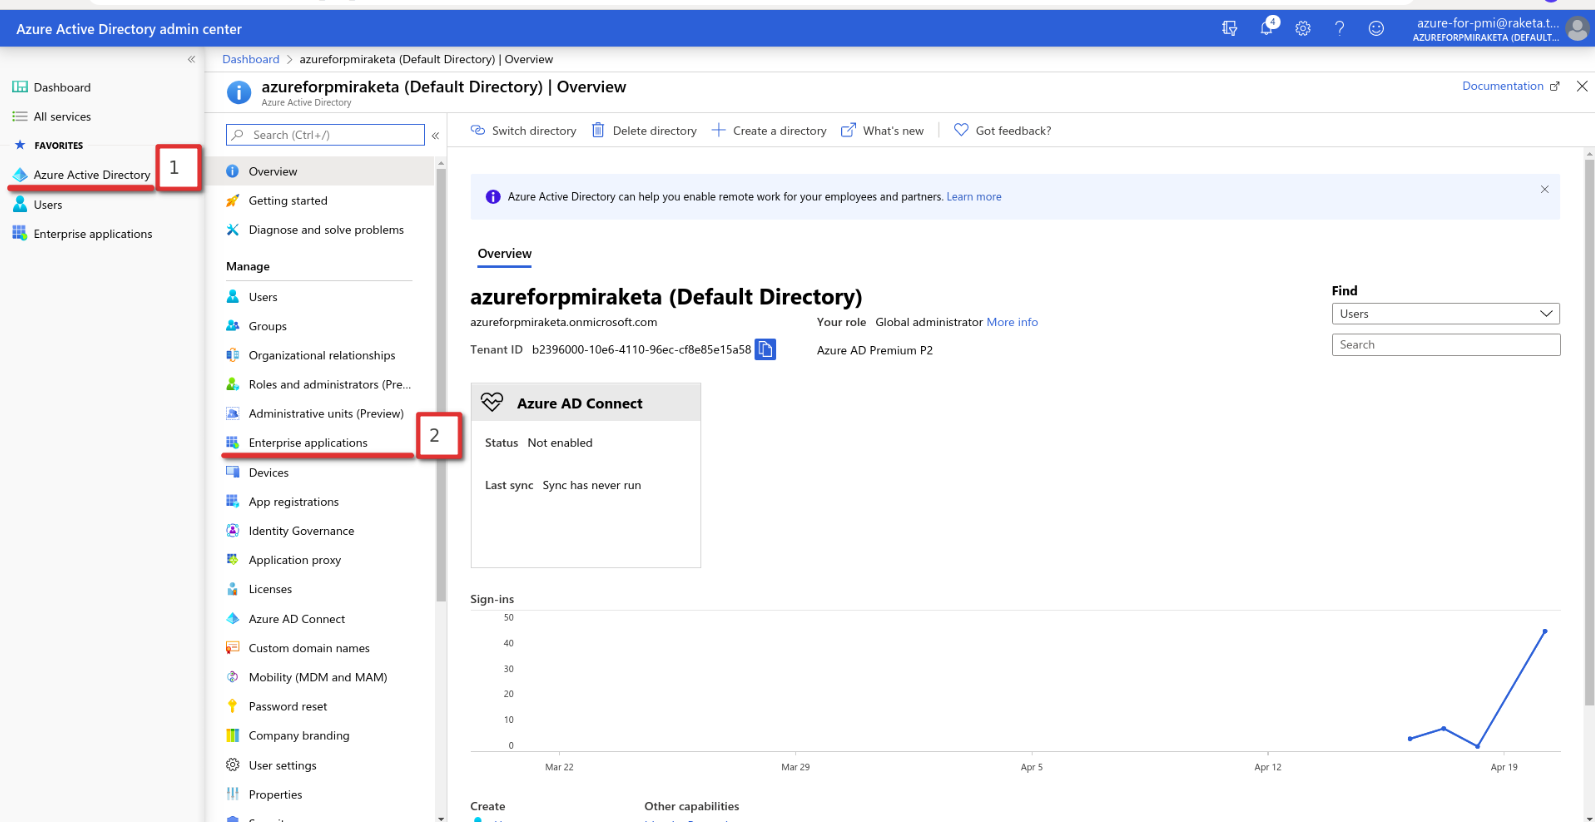
Task: Click the More info link beside Global administrator
Action: 1012,322
